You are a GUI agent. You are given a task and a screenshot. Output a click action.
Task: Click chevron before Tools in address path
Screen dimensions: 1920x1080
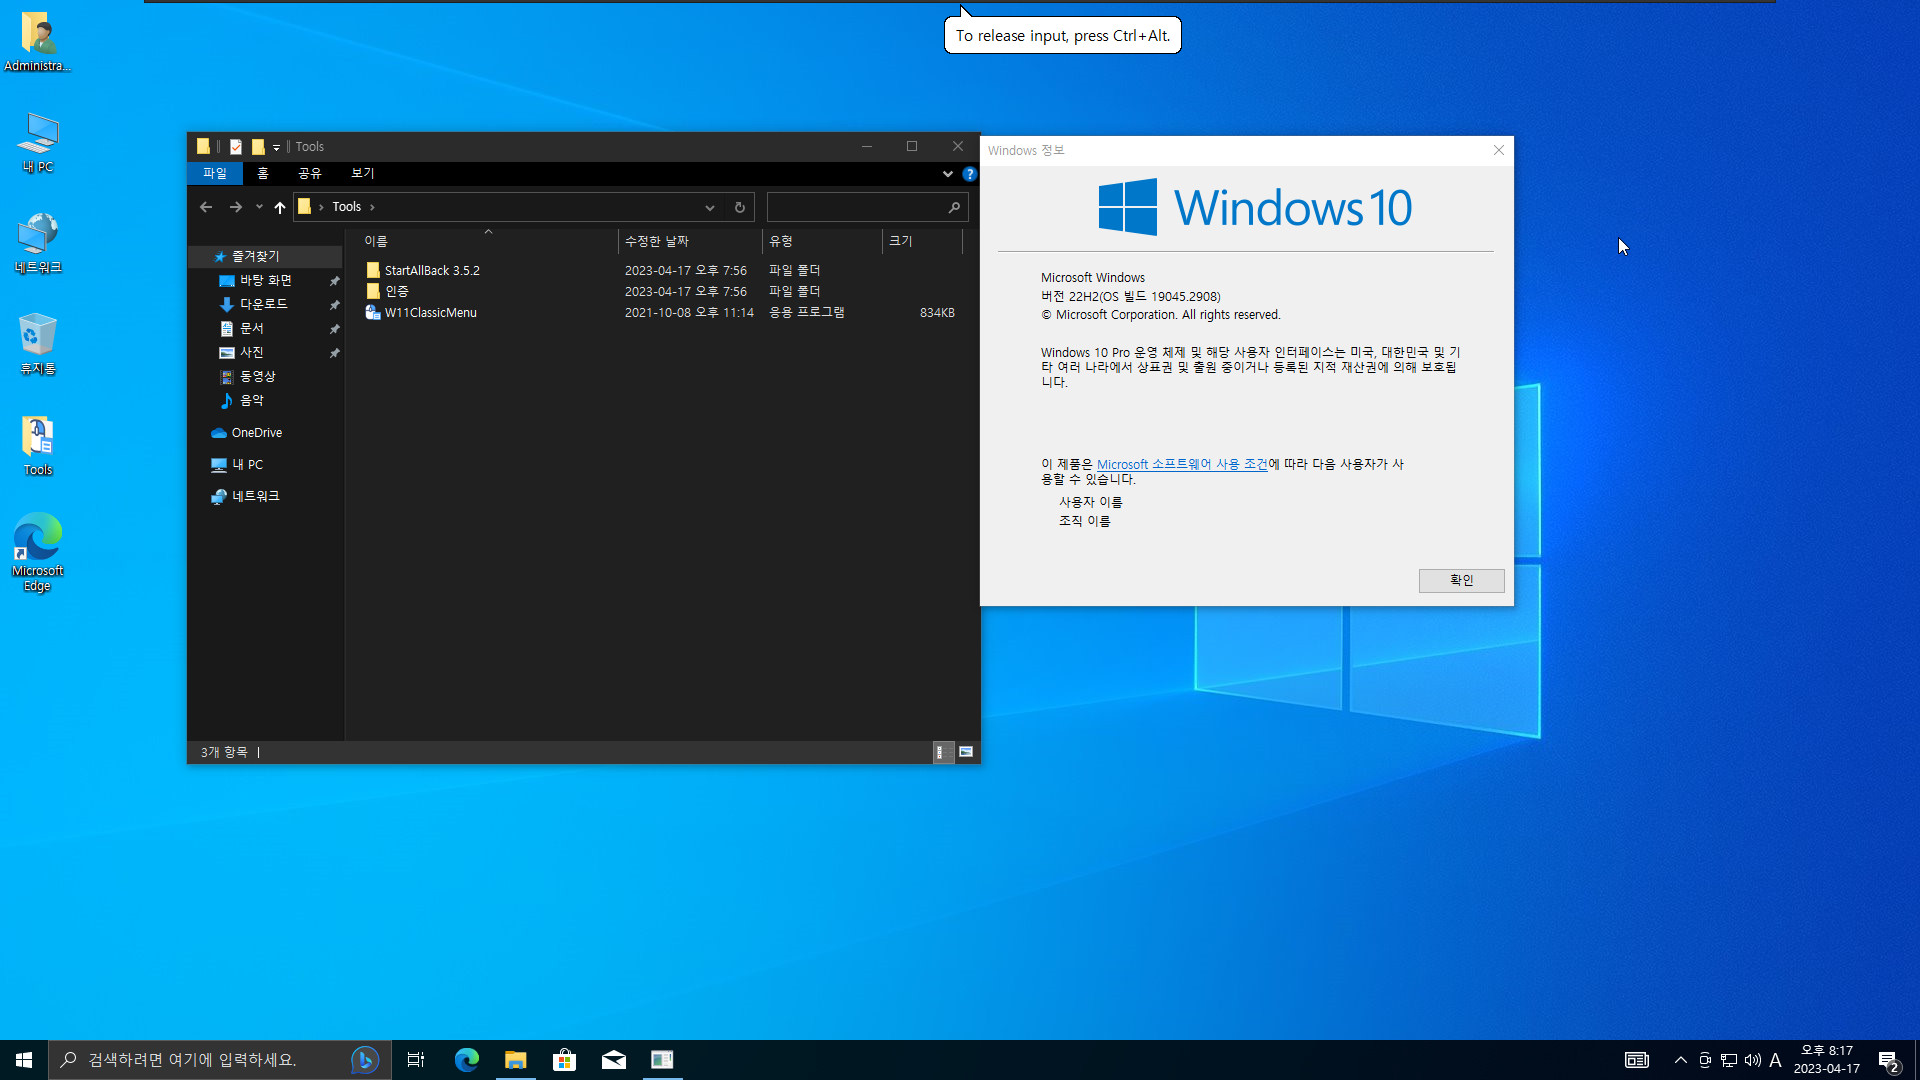click(321, 207)
